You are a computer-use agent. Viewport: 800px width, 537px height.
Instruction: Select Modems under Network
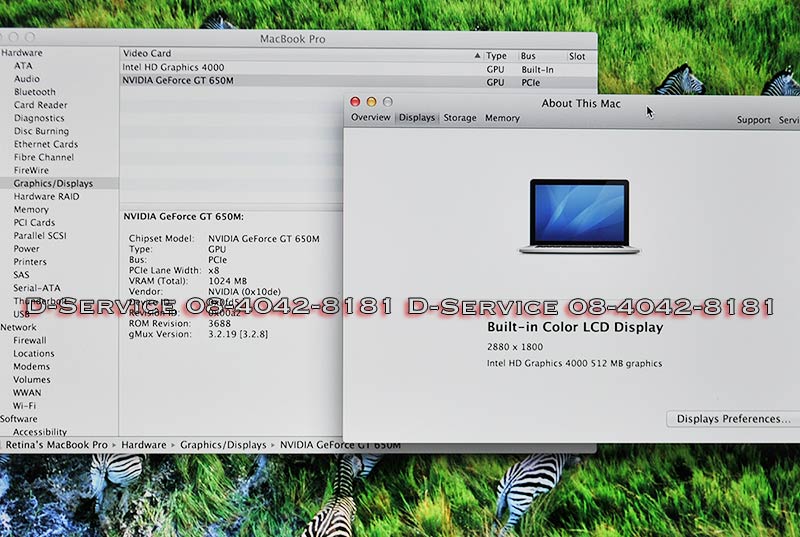32,367
